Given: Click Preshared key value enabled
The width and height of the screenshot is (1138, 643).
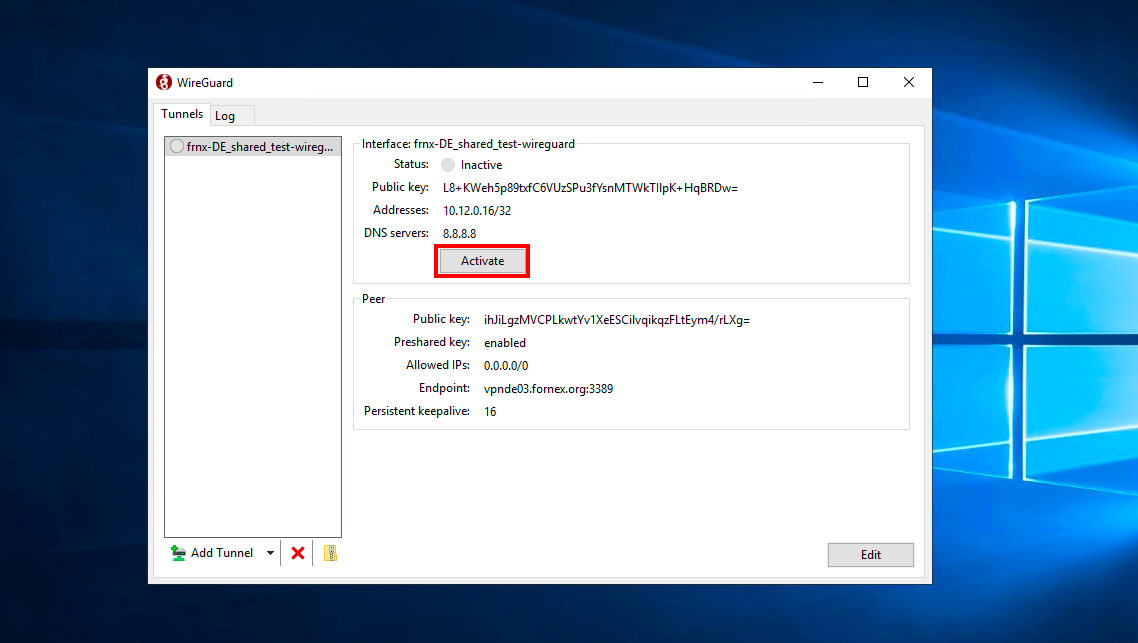Looking at the screenshot, I should [x=504, y=343].
